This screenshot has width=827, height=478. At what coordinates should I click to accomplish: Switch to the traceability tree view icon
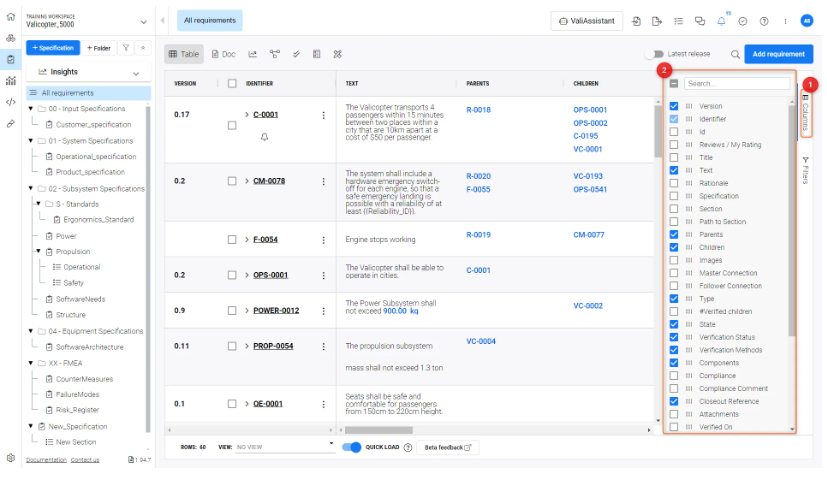(x=274, y=54)
